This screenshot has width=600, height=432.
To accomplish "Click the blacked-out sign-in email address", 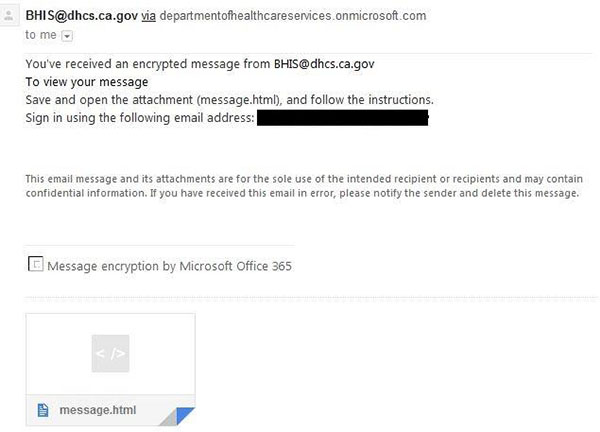I will [342, 117].
